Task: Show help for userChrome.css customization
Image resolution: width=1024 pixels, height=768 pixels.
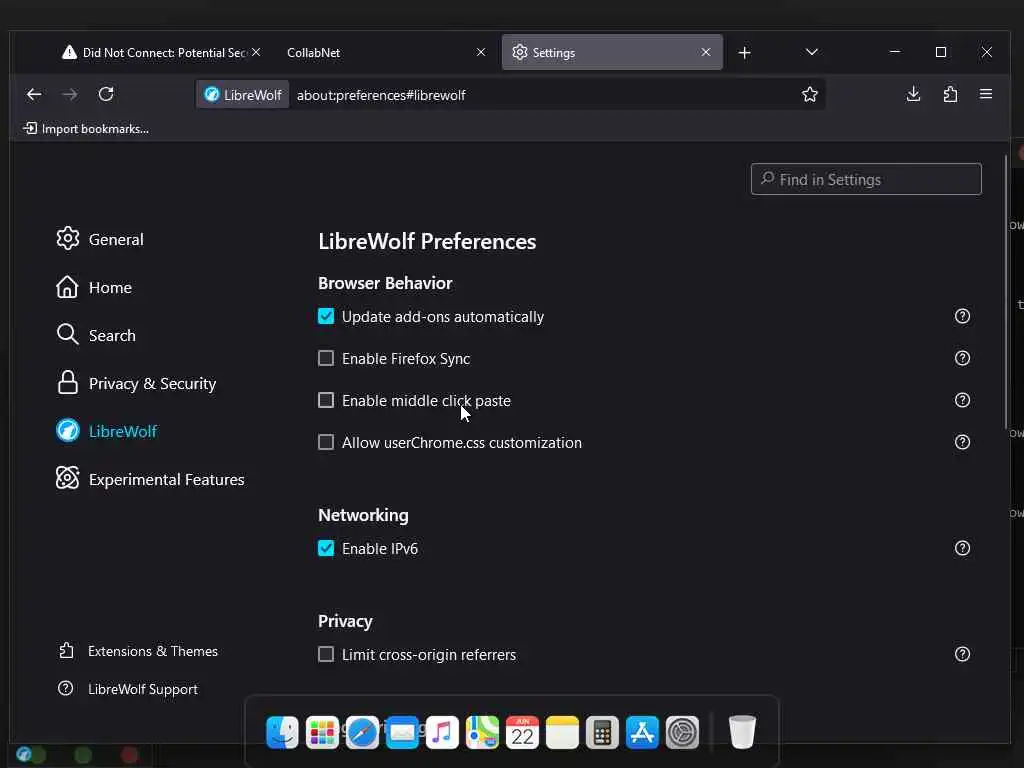Action: point(962,442)
